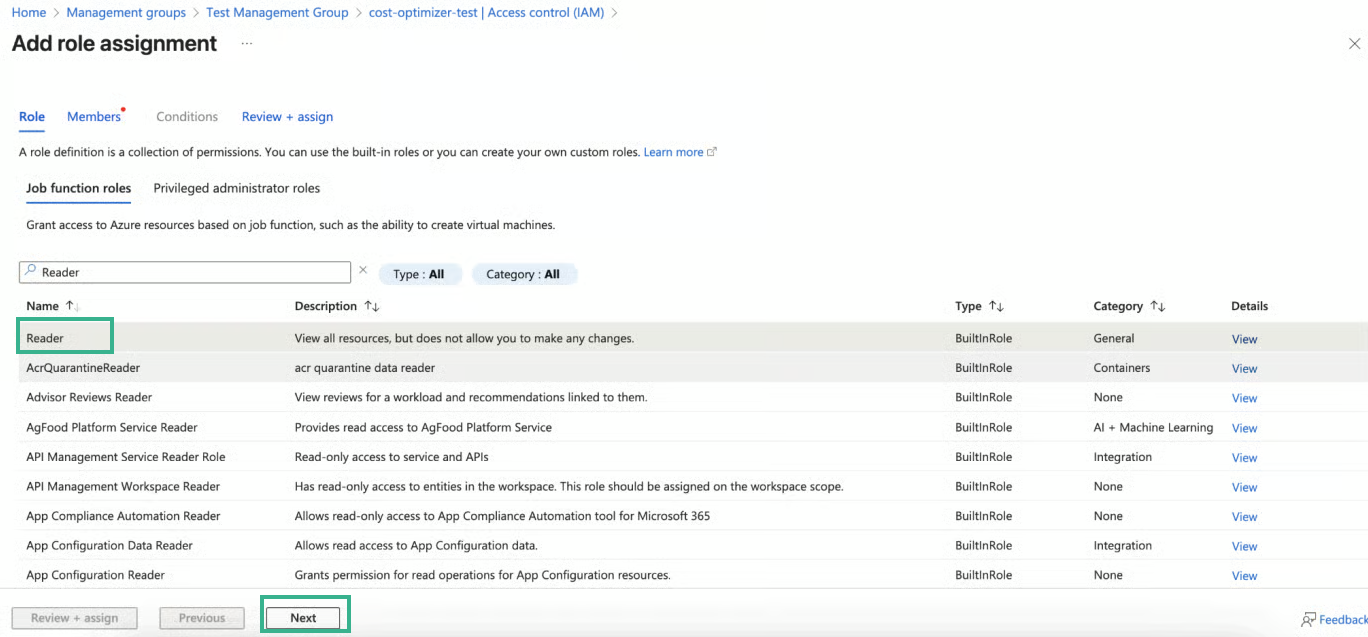Open the Category : All filter

[x=522, y=274]
